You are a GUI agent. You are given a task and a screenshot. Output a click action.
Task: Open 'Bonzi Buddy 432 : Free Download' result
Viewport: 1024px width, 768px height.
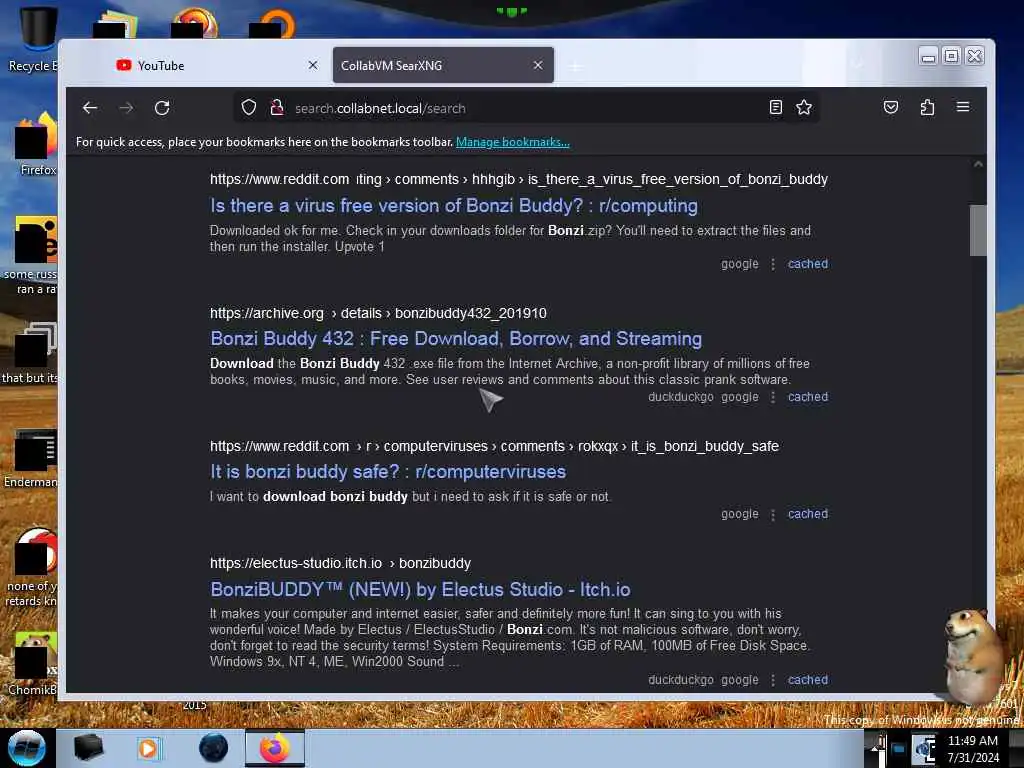[x=456, y=338]
